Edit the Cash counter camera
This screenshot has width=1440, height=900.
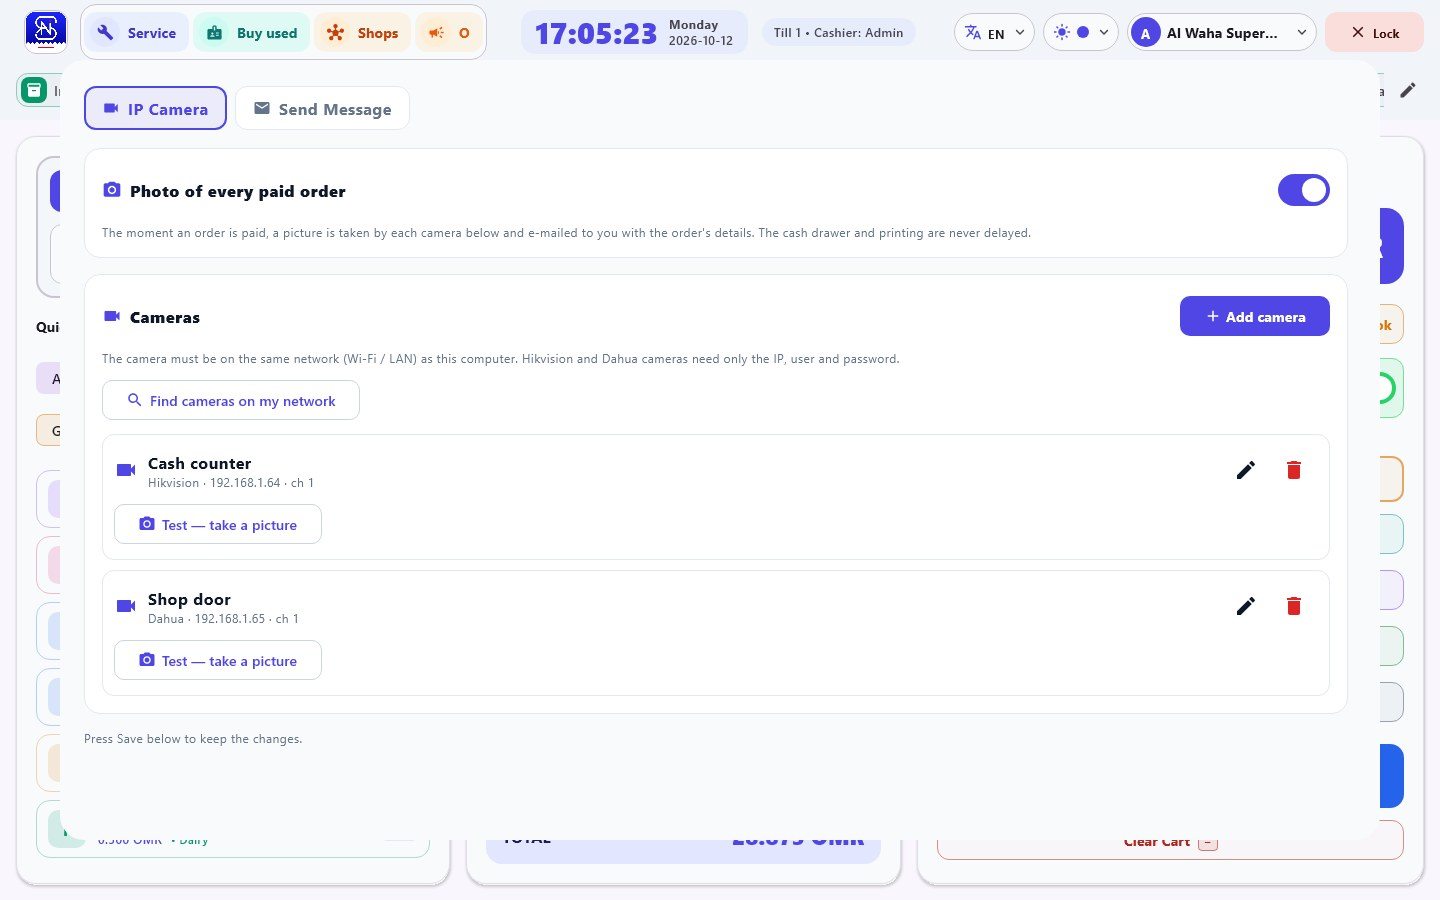pos(1245,470)
